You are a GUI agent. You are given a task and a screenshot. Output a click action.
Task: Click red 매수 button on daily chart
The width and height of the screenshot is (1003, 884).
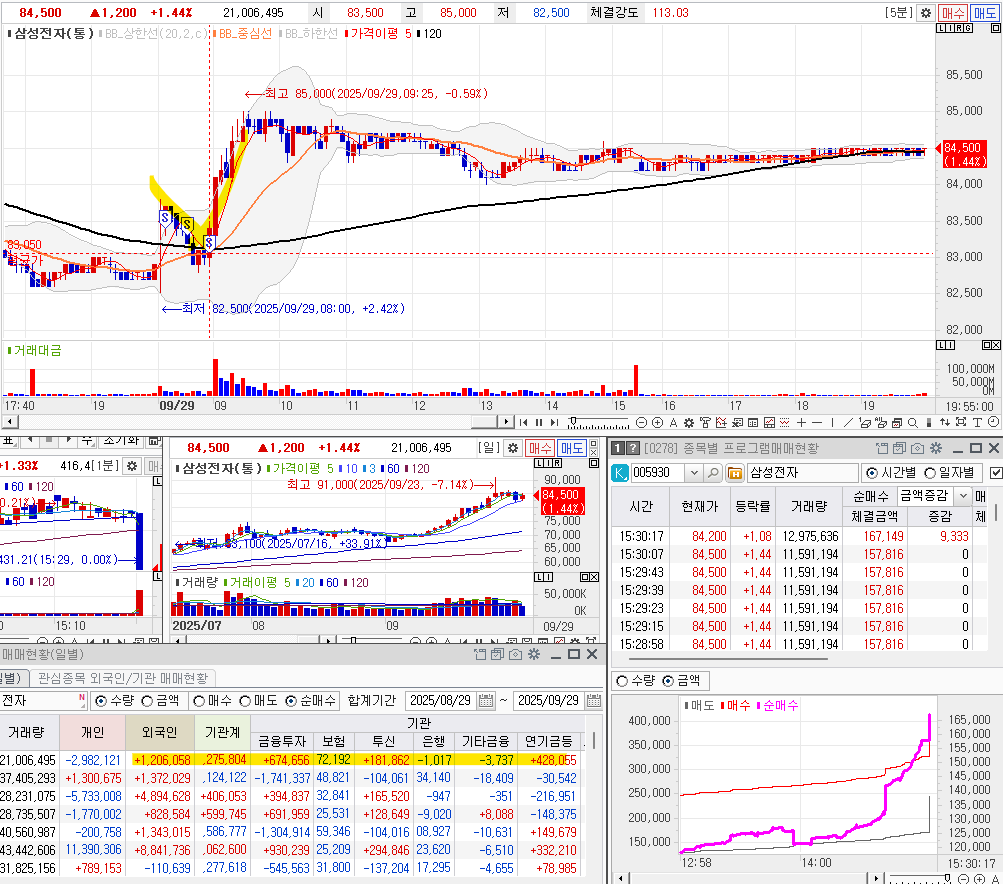[539, 448]
